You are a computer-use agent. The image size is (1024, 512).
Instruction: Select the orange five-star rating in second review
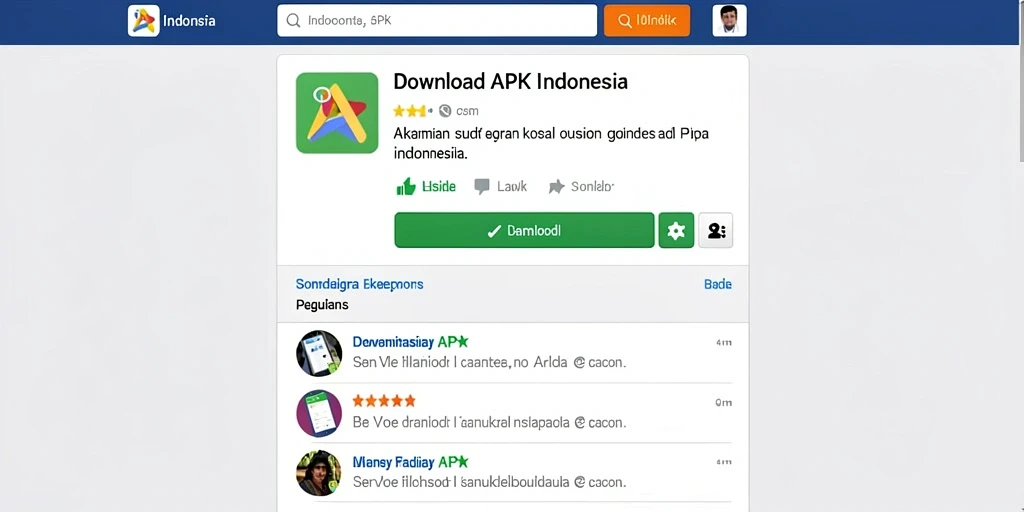tap(384, 401)
